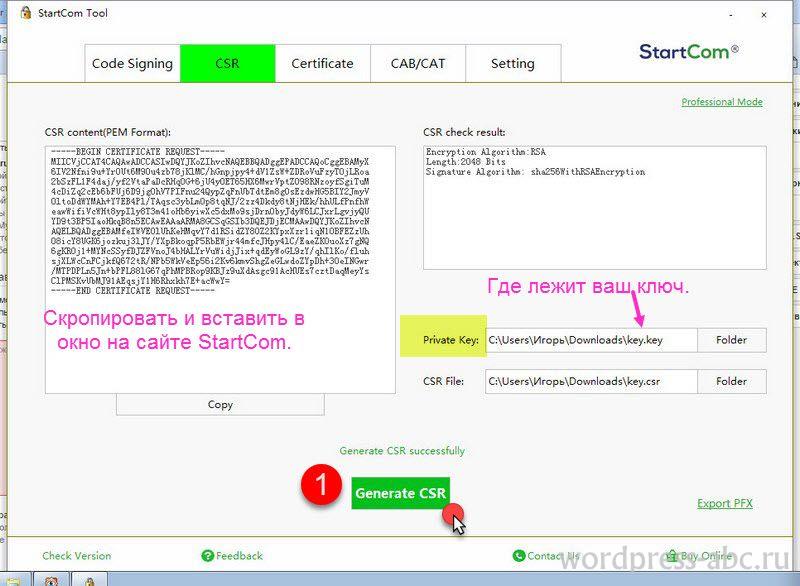Click the Check Version link

77,556
